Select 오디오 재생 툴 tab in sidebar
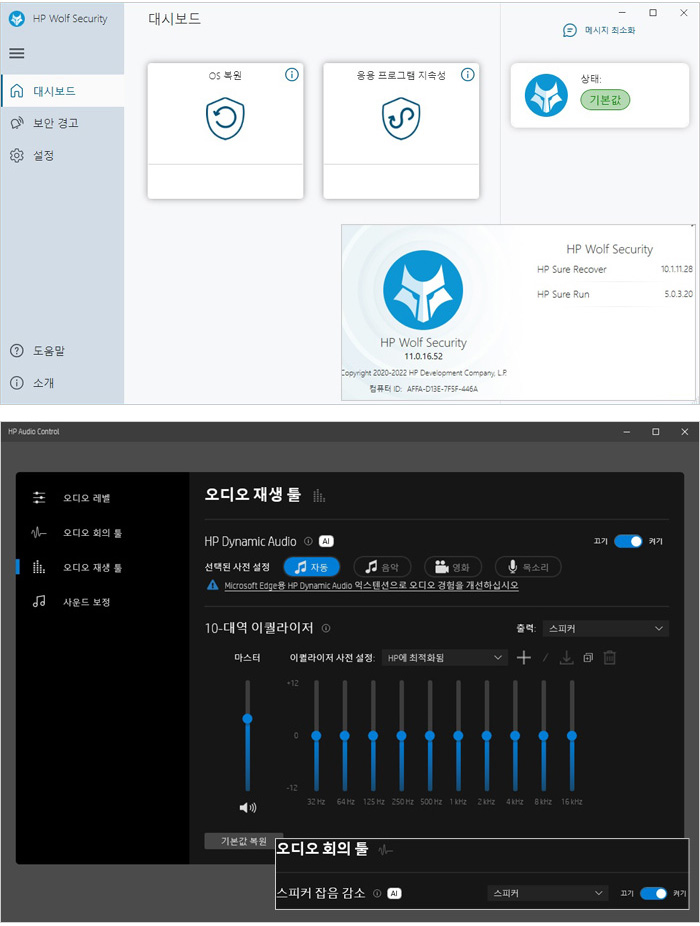The width and height of the screenshot is (700, 926). click(x=93, y=568)
